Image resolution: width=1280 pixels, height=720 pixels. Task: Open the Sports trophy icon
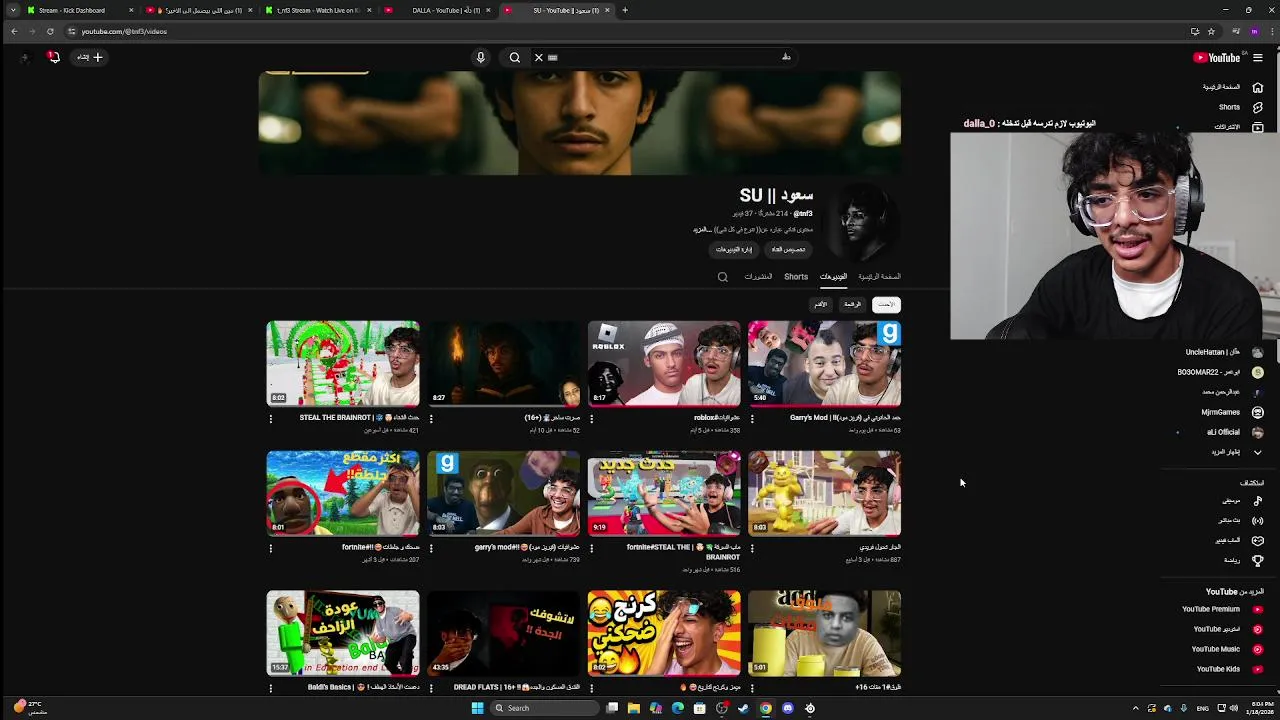point(1257,560)
